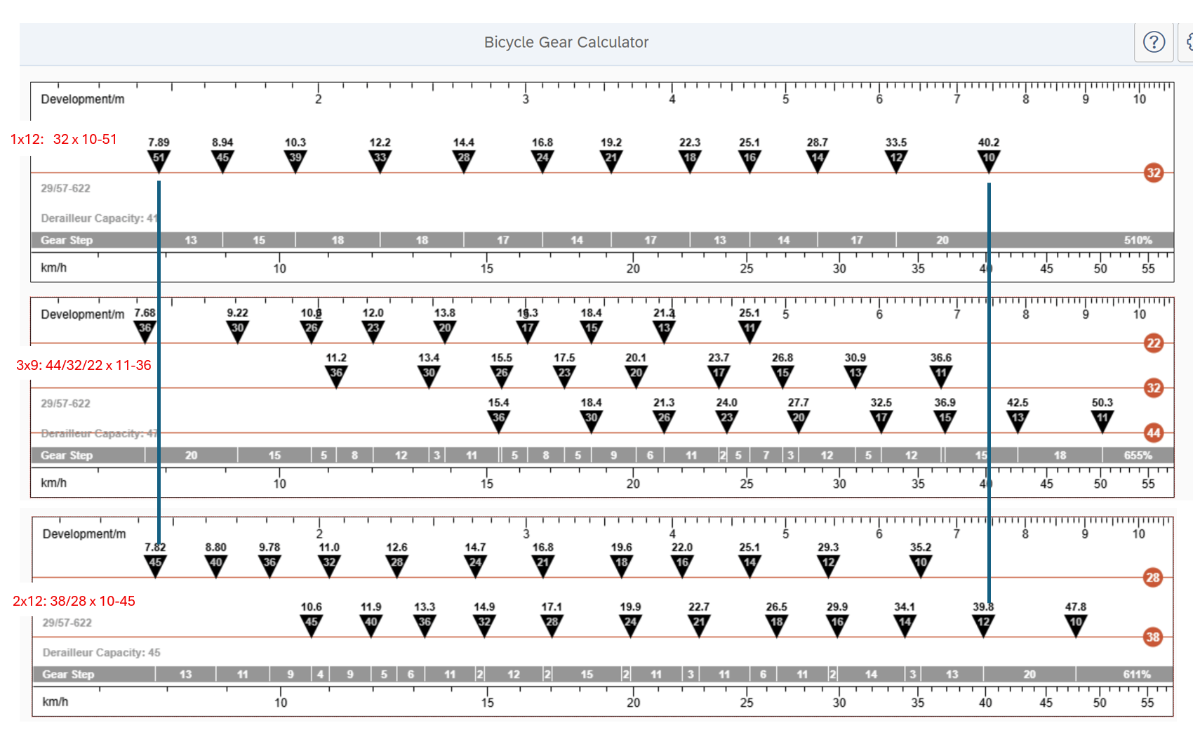Click the 13-tooth sprocket marker labeled 30.9
Viewport: 1200px width, 730px height.
[x=855, y=375]
